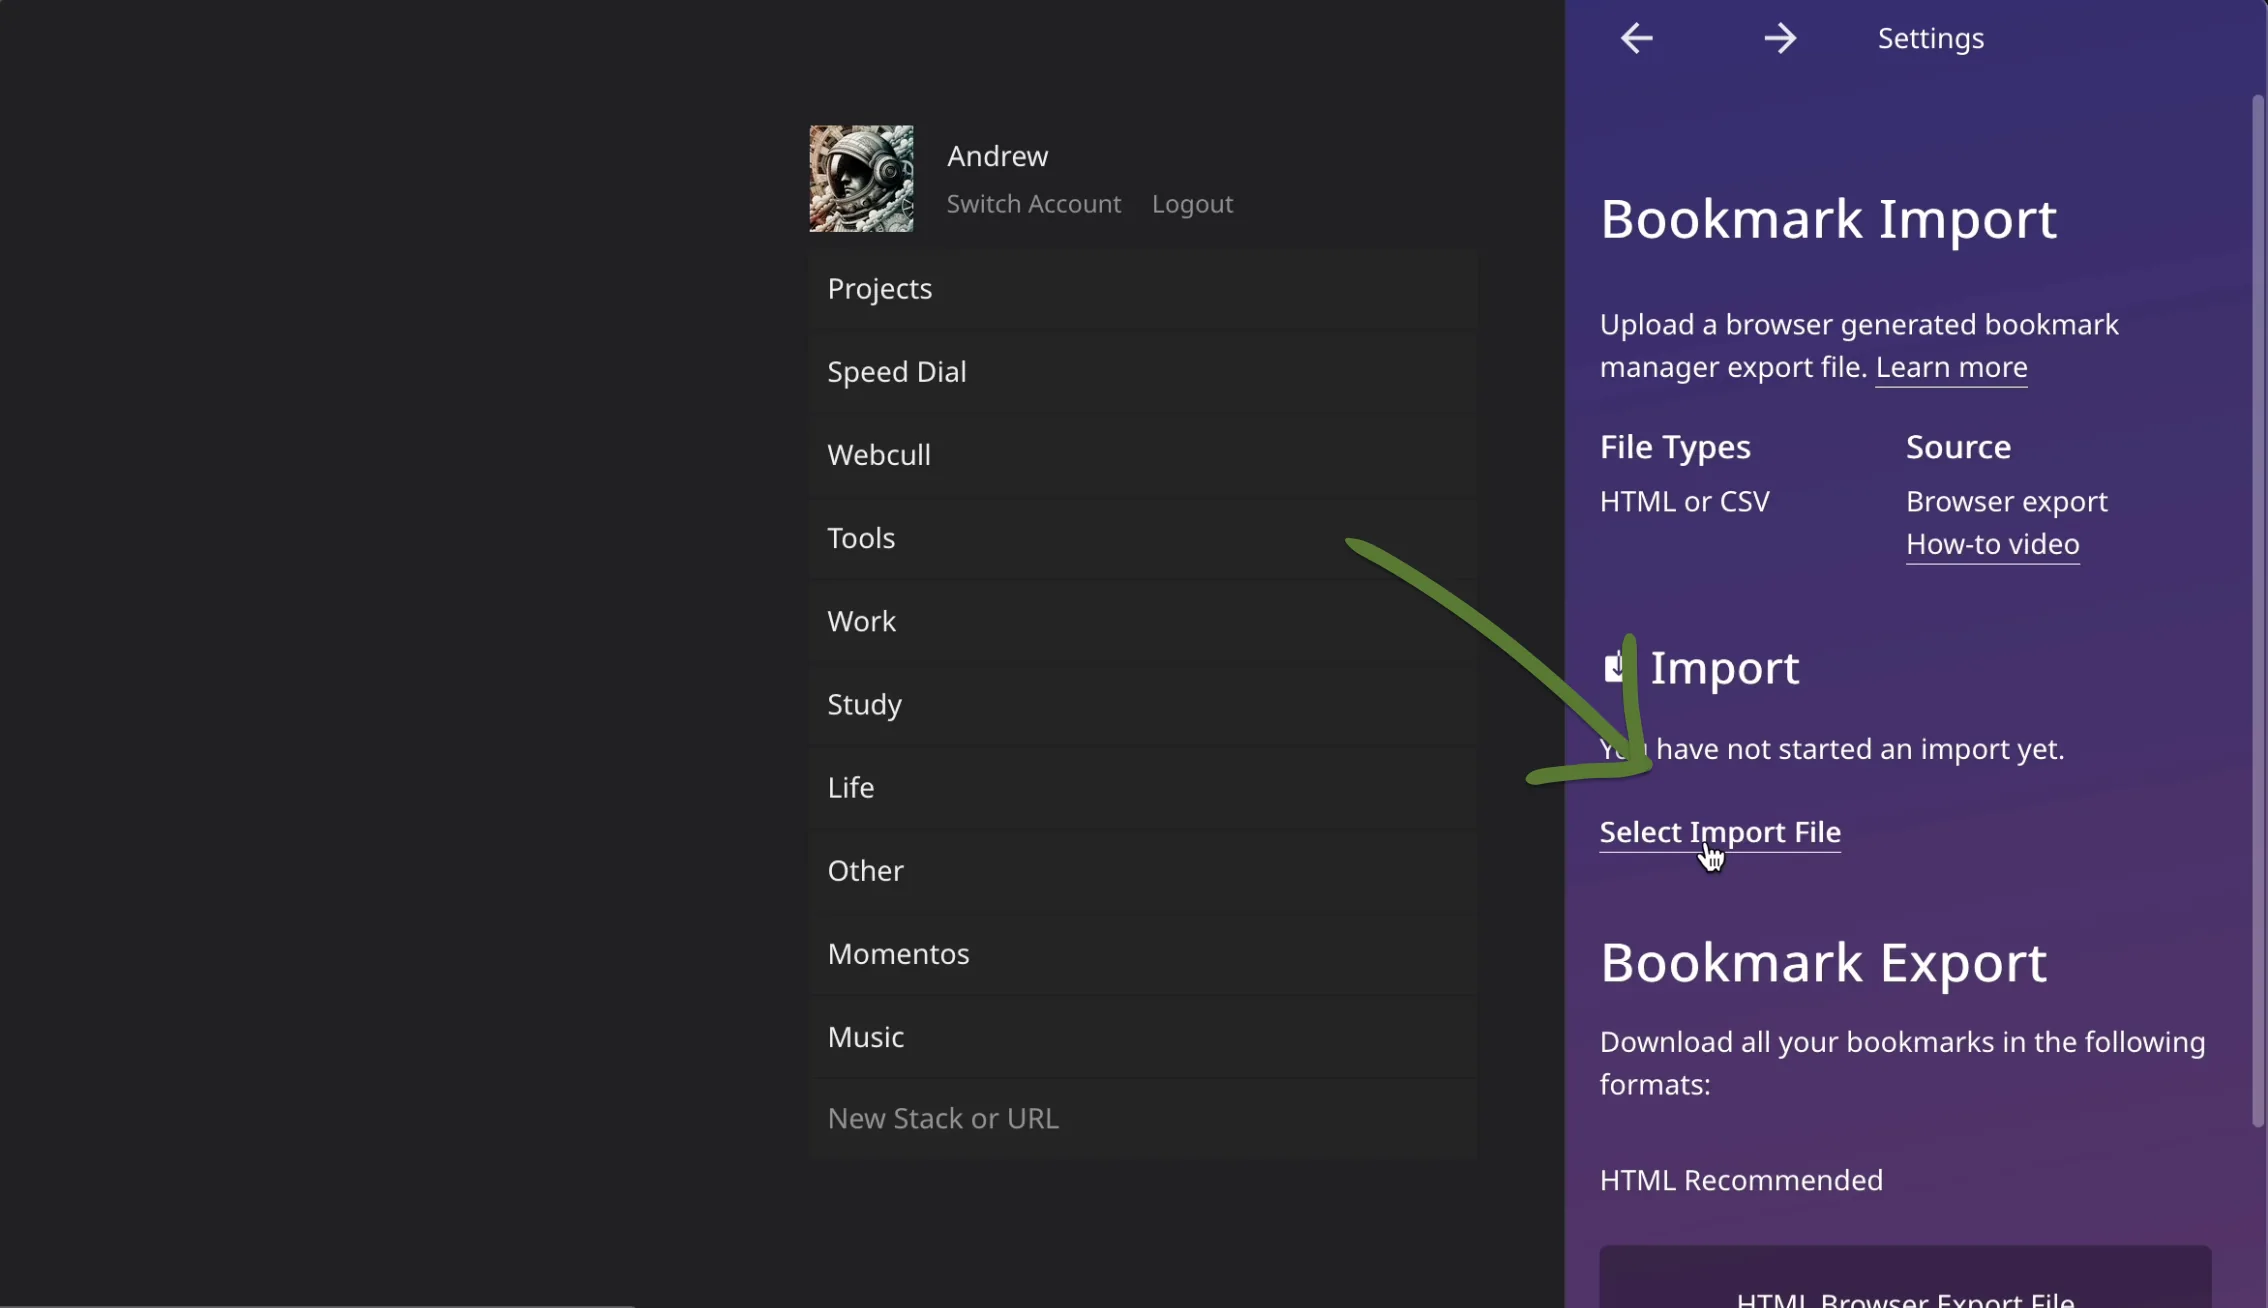Open the How-to video link
This screenshot has width=2268, height=1308.
(1992, 544)
